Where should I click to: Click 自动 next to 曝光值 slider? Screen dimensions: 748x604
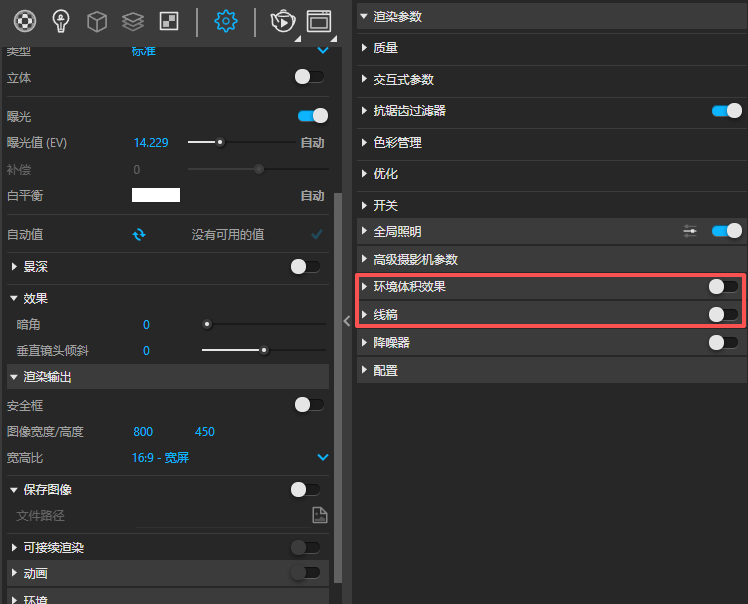click(x=312, y=143)
